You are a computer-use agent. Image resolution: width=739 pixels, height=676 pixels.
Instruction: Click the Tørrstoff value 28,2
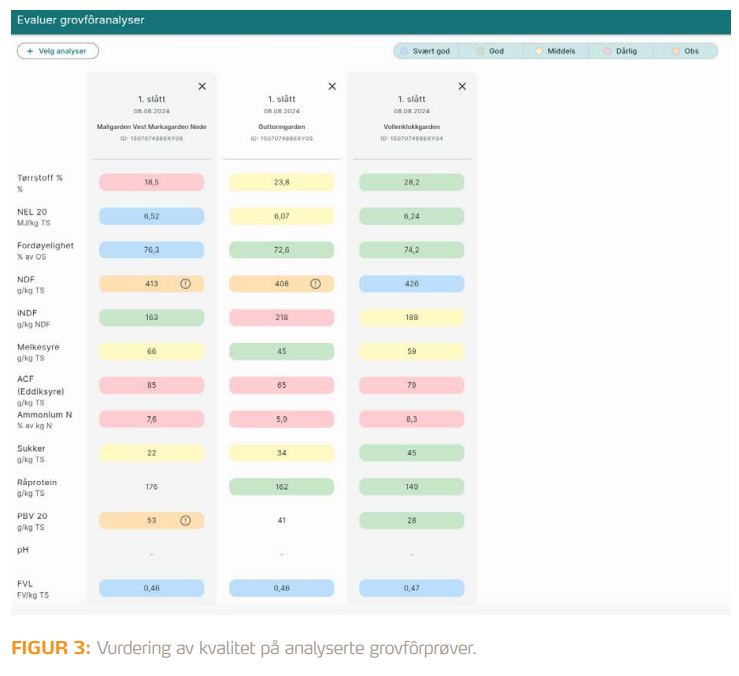(412, 182)
